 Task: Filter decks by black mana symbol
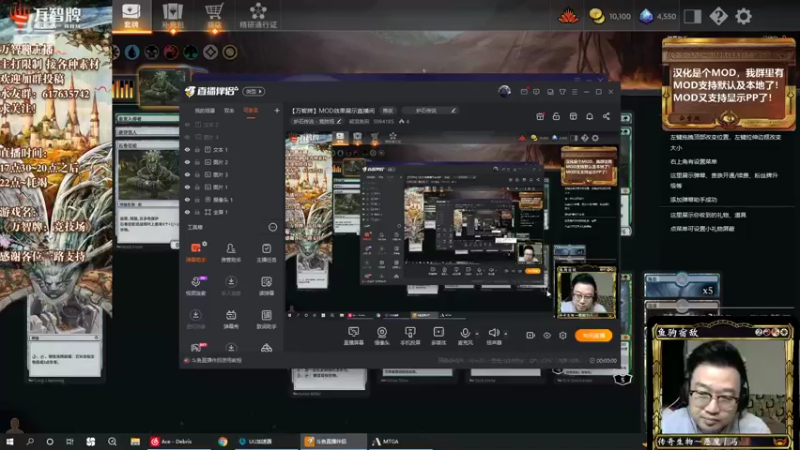[152, 52]
